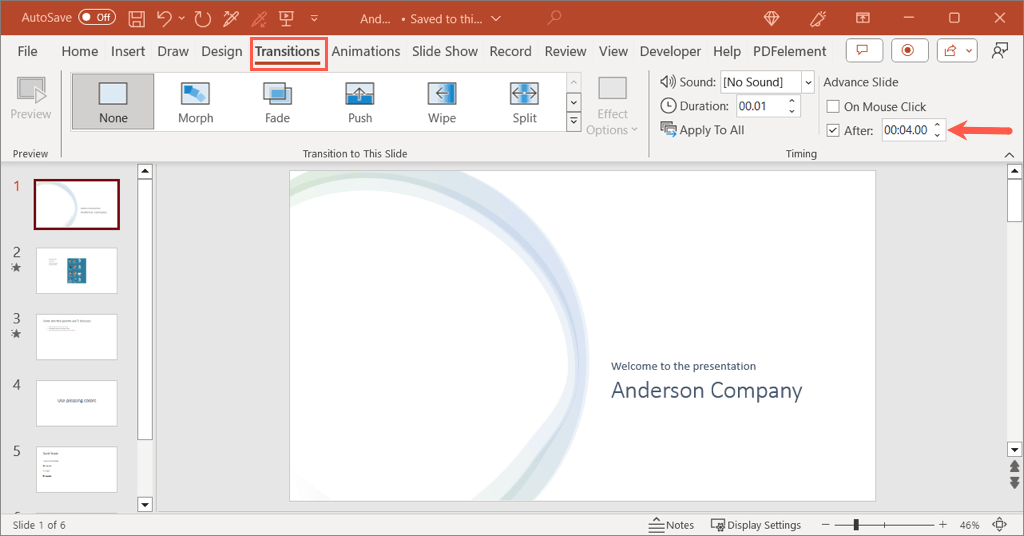Open the file name saved location dropdown
The image size is (1024, 536).
coord(496,19)
